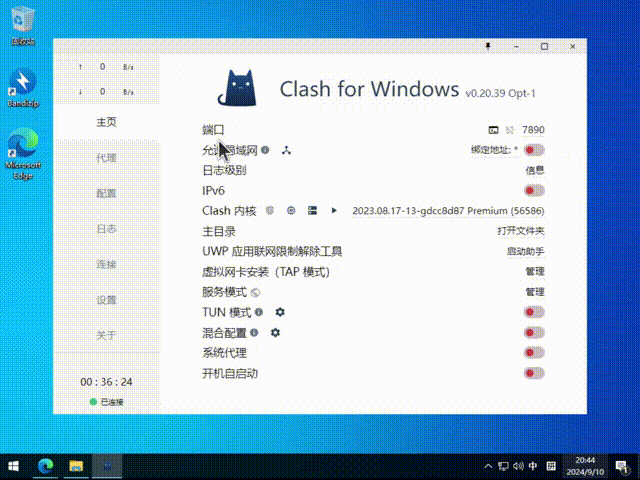Click the port number 7890
This screenshot has height=480, width=640.
coord(533,130)
